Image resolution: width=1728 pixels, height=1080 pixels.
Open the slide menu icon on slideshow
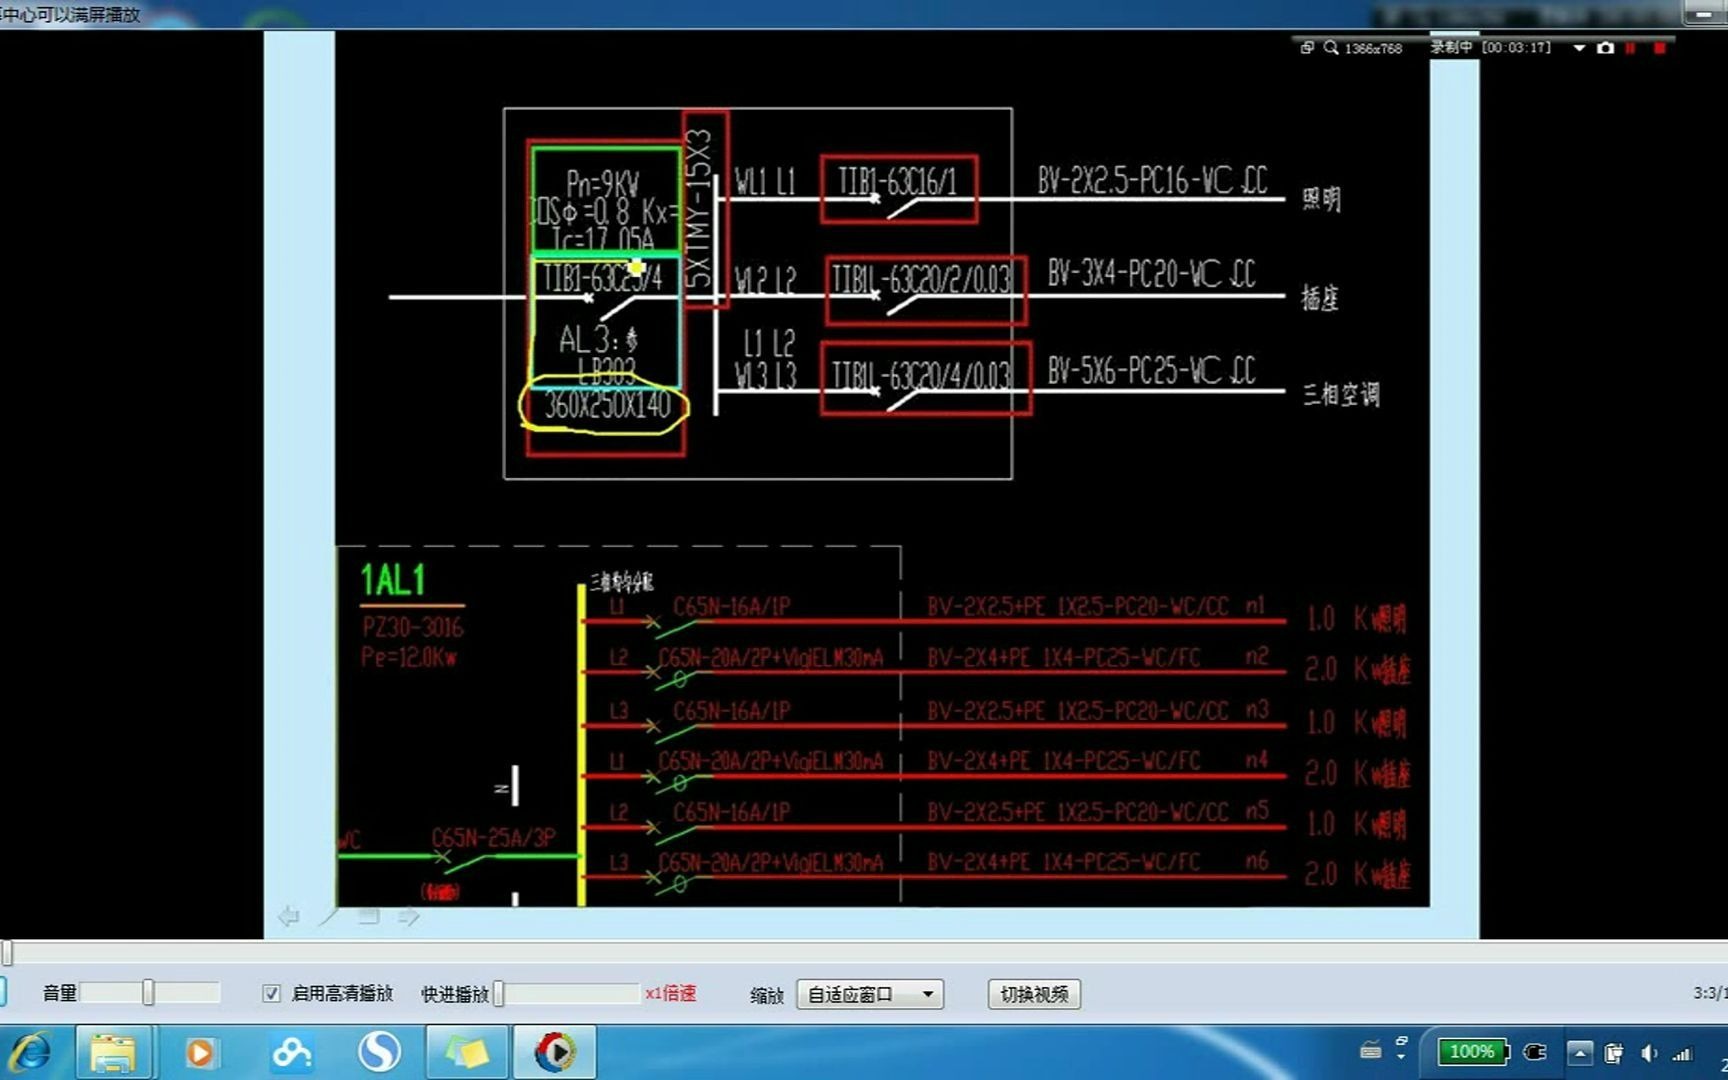tap(369, 916)
